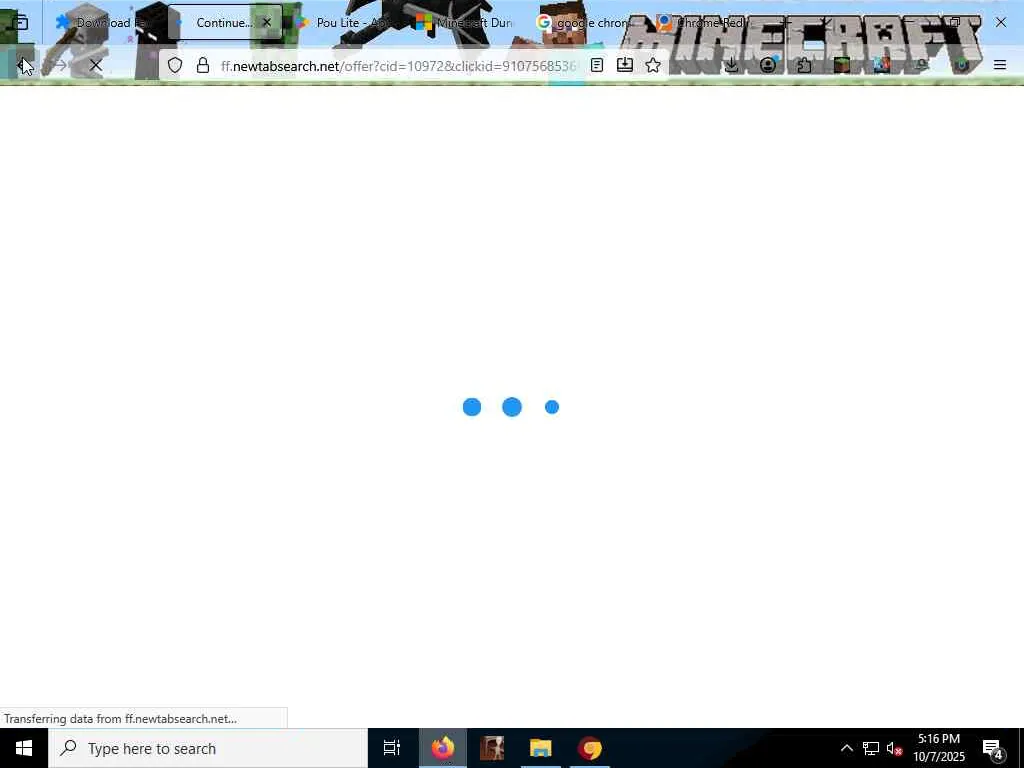Open the Extensions puzzle-piece menu
The height and width of the screenshot is (768, 1024).
(805, 65)
